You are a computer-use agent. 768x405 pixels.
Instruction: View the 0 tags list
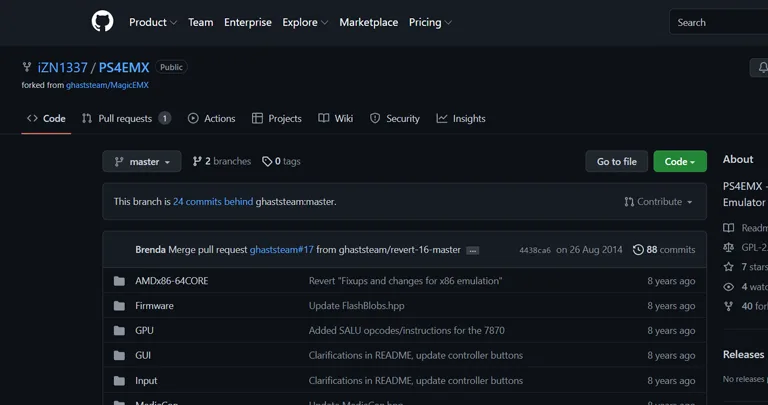[281, 161]
